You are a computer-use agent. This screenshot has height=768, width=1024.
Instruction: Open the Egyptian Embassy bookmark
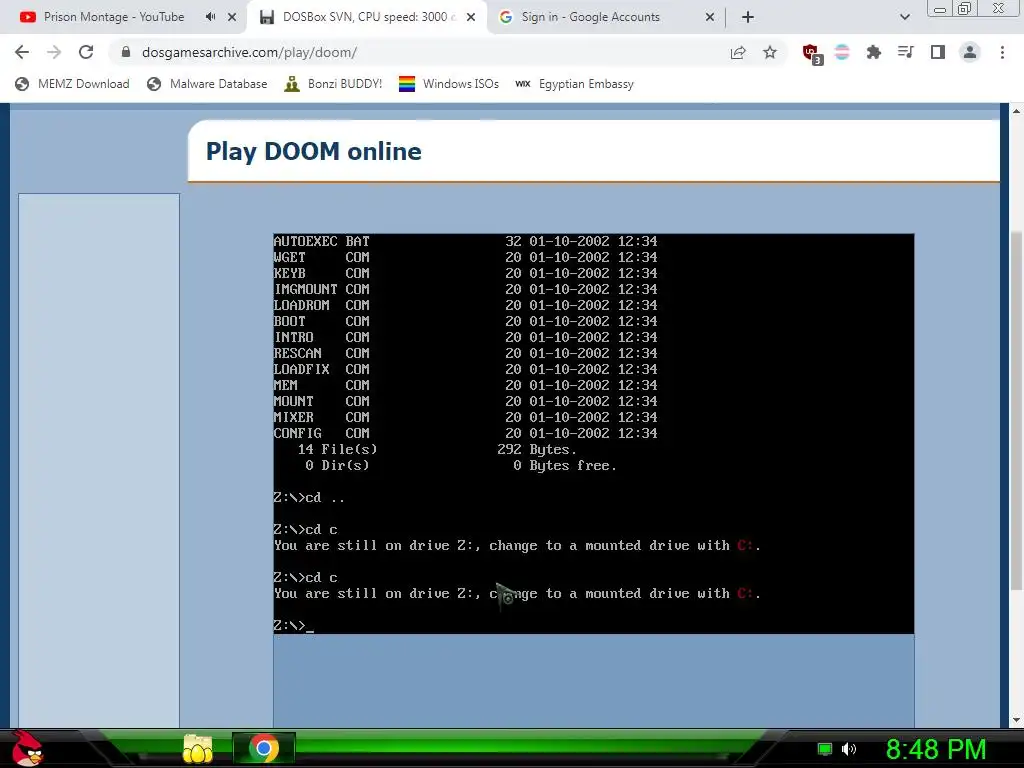pyautogui.click(x=575, y=84)
